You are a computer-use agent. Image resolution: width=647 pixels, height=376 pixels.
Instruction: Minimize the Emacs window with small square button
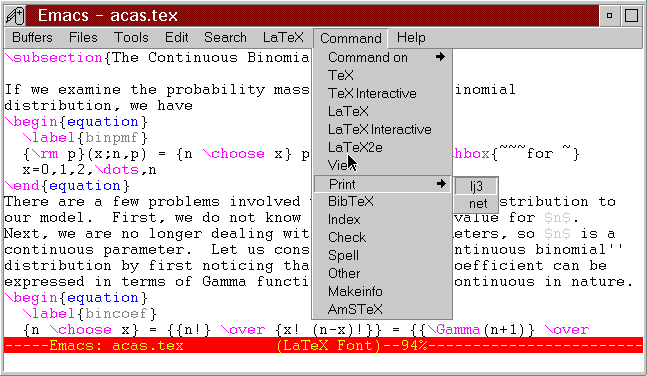[x=609, y=16]
